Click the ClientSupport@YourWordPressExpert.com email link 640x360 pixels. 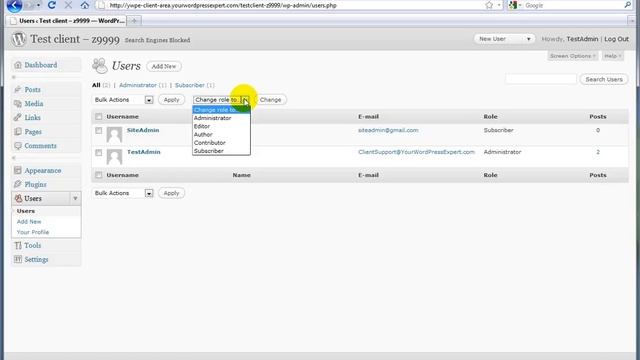(x=416, y=152)
